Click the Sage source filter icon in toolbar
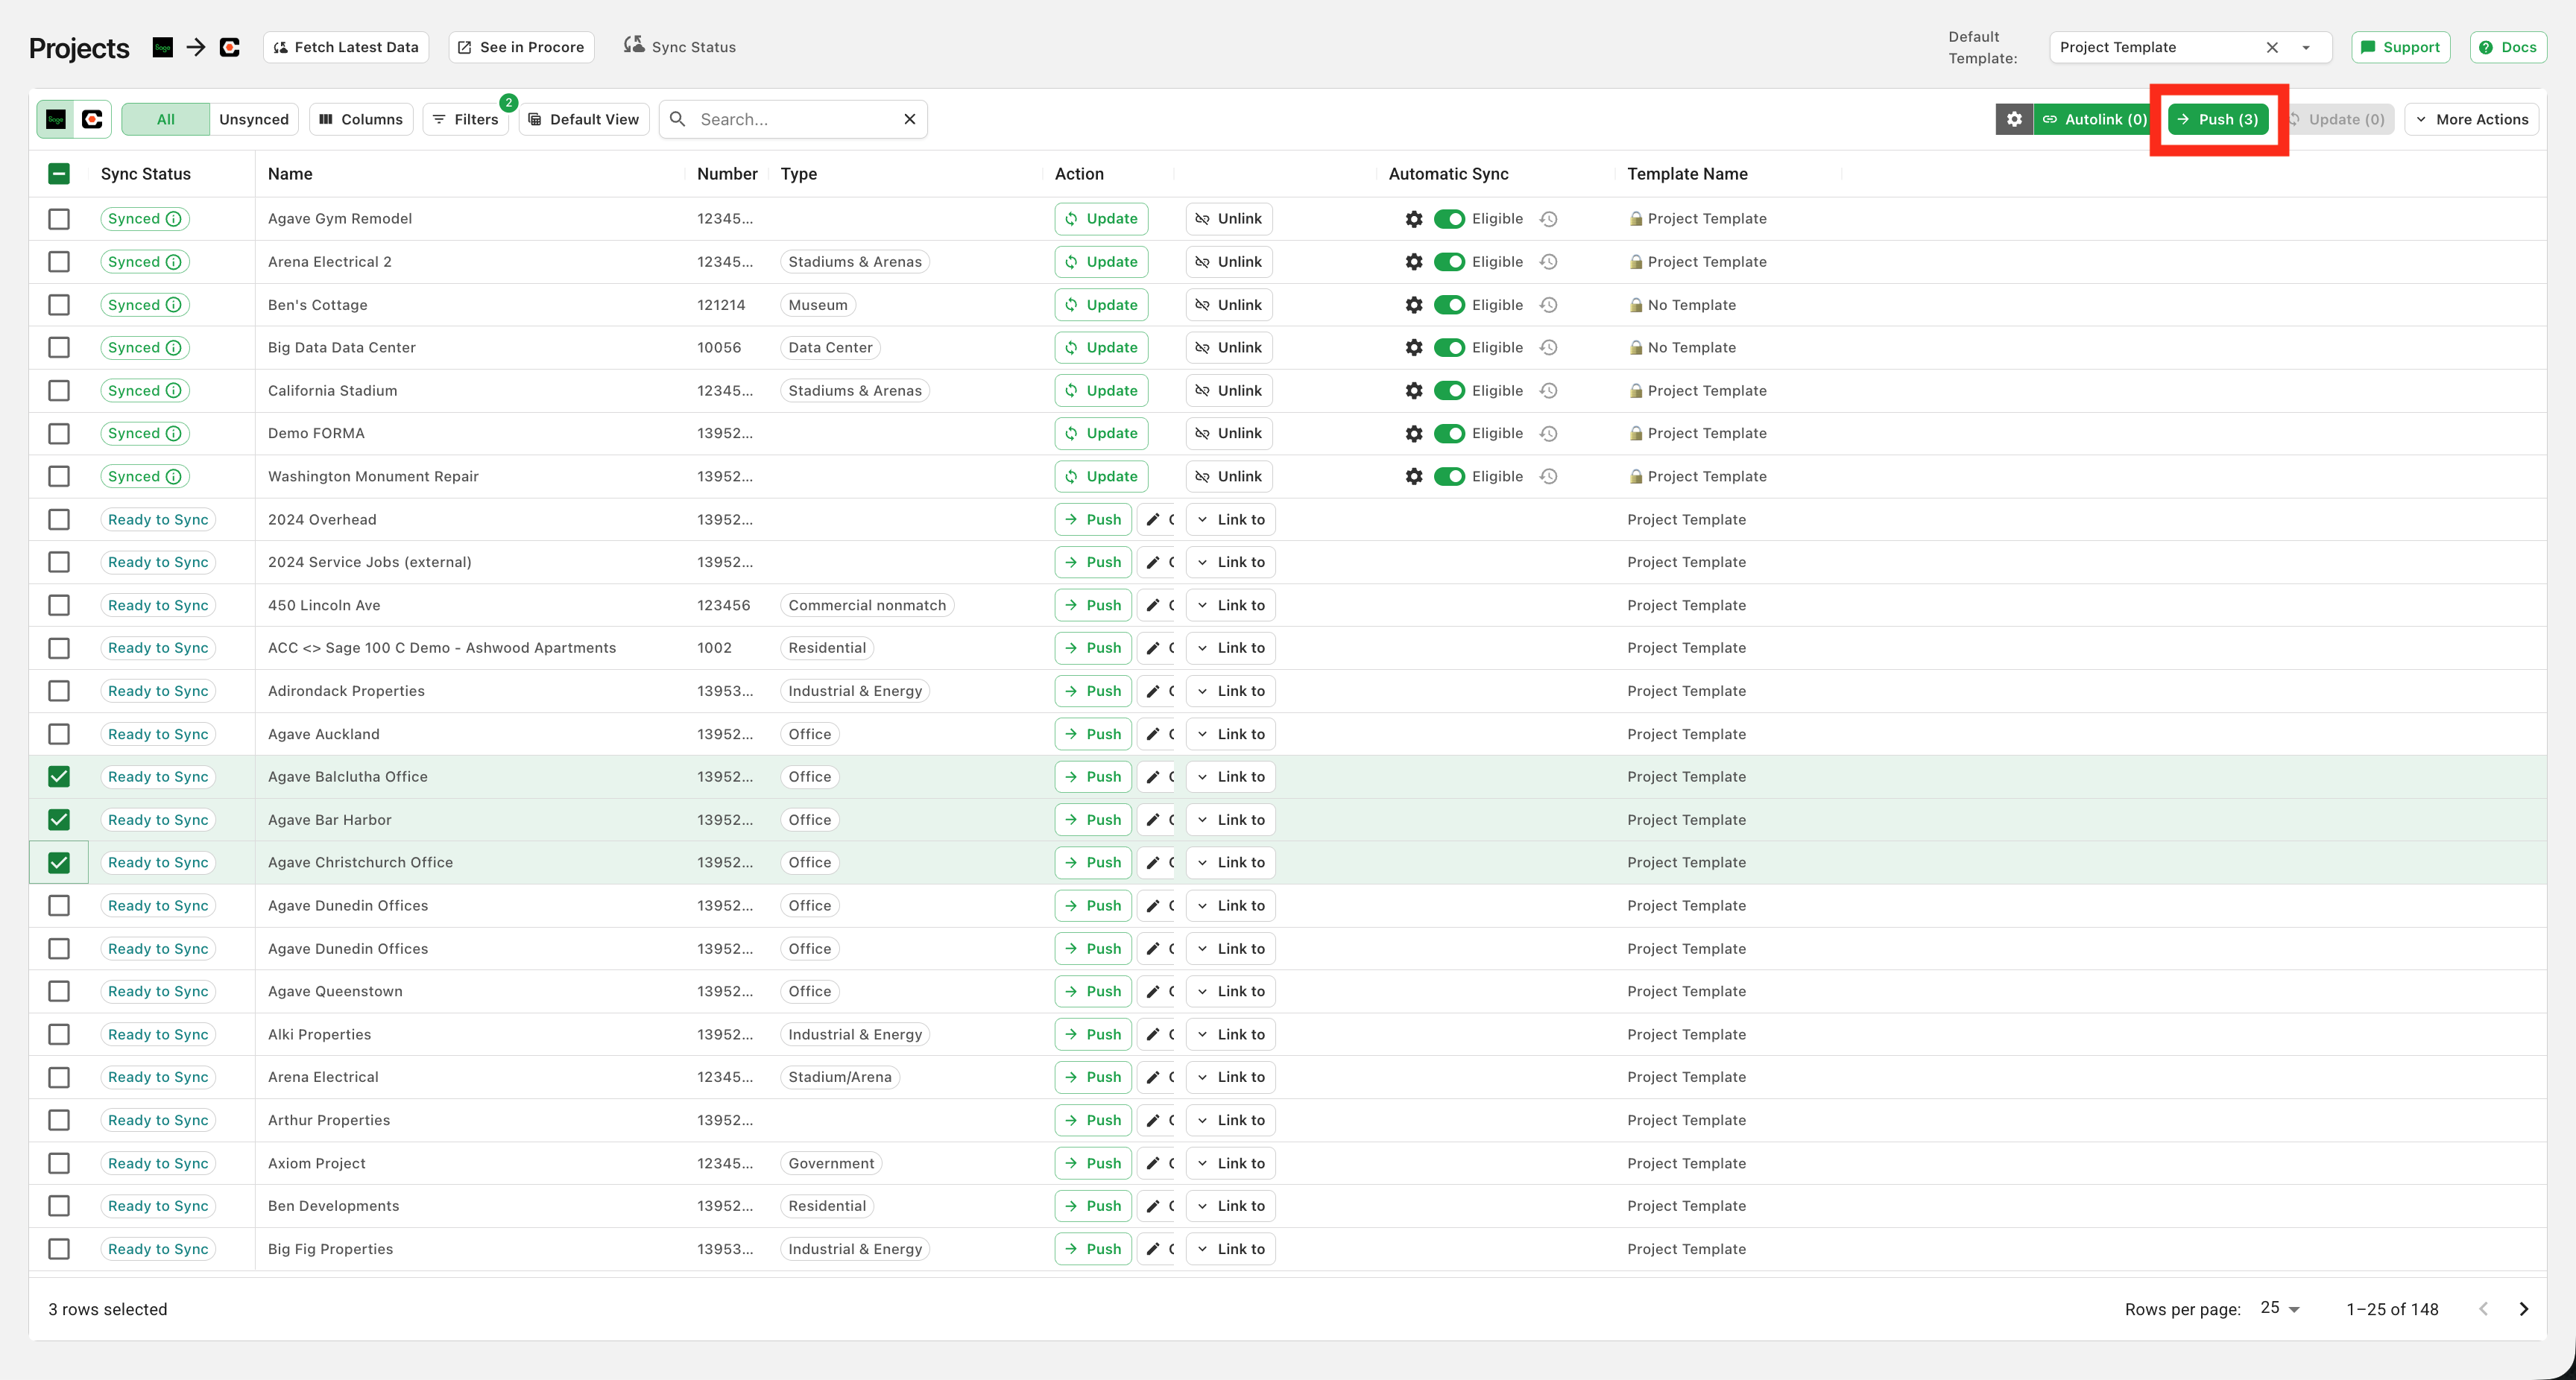This screenshot has width=2576, height=1380. click(x=56, y=119)
